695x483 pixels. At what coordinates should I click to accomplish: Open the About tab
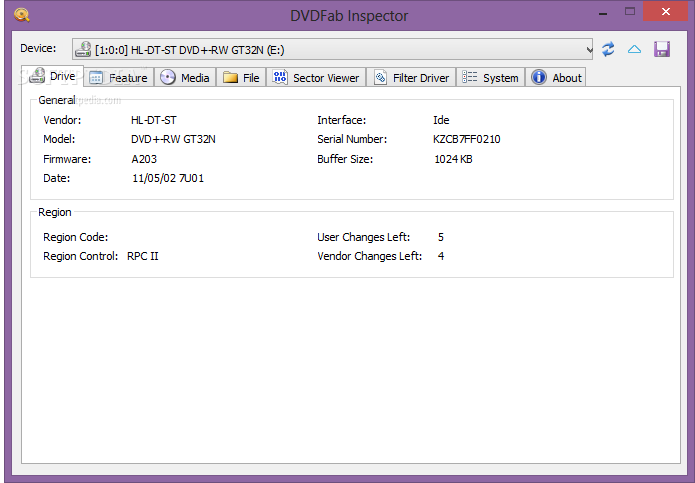point(556,78)
